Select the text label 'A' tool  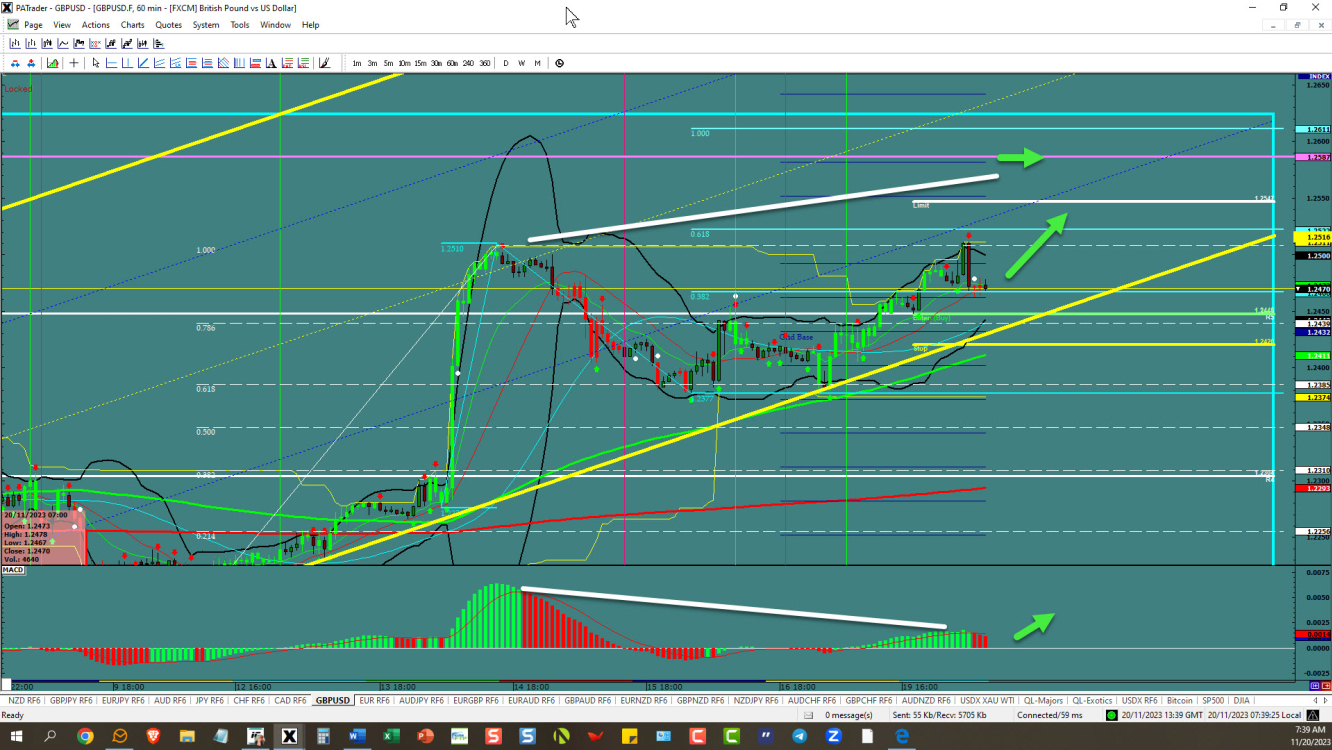click(x=271, y=63)
